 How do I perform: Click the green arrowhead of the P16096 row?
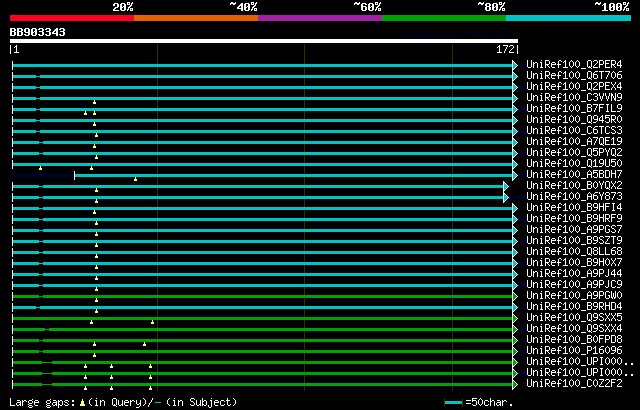tap(515, 351)
